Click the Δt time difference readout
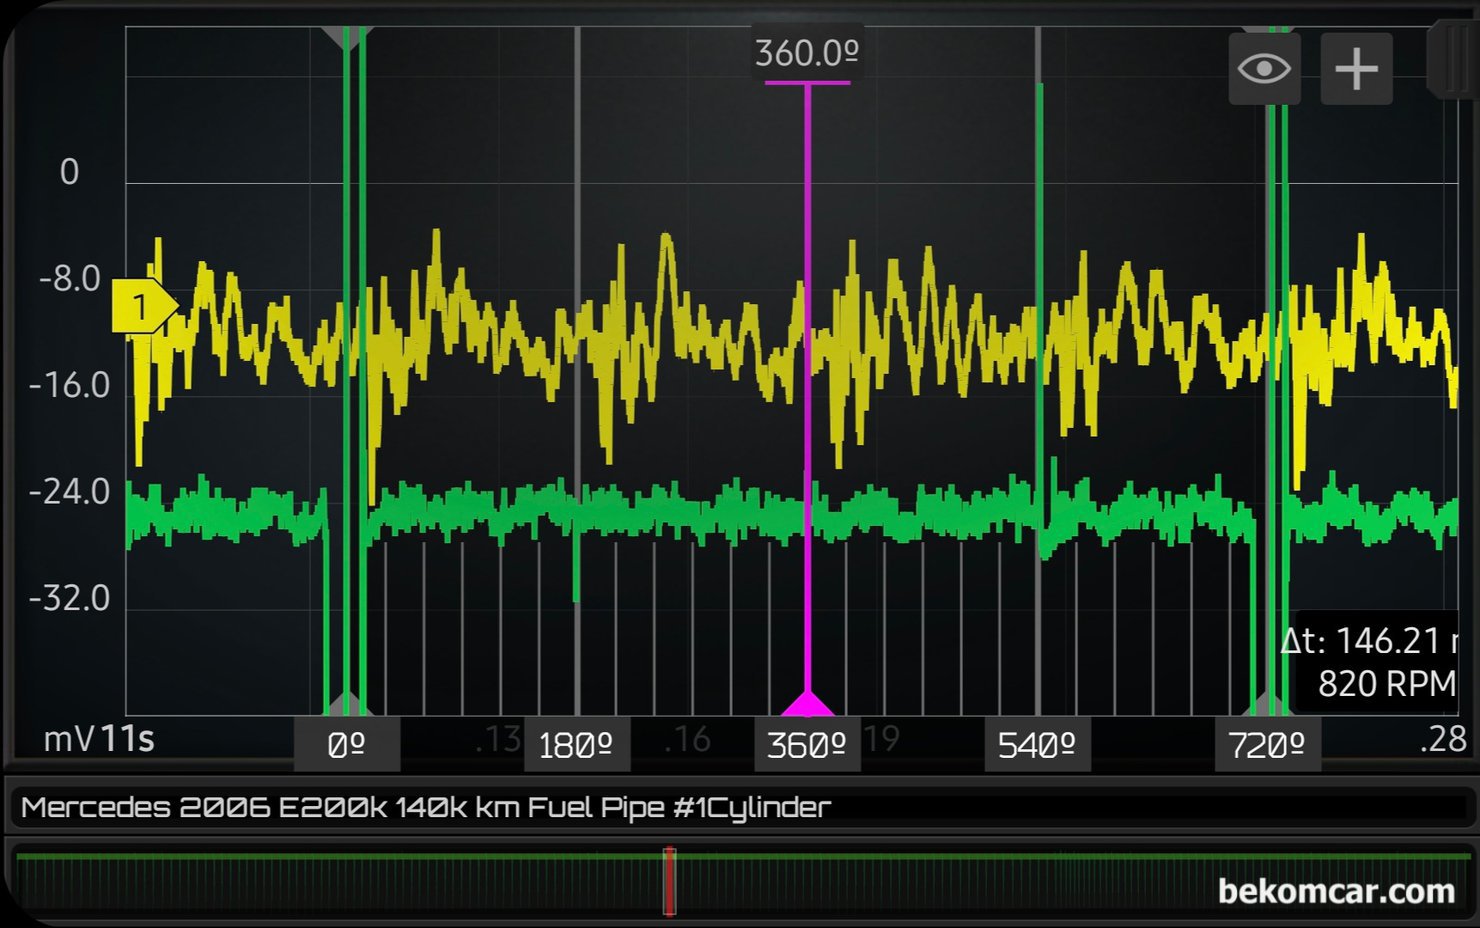 (x=1368, y=641)
